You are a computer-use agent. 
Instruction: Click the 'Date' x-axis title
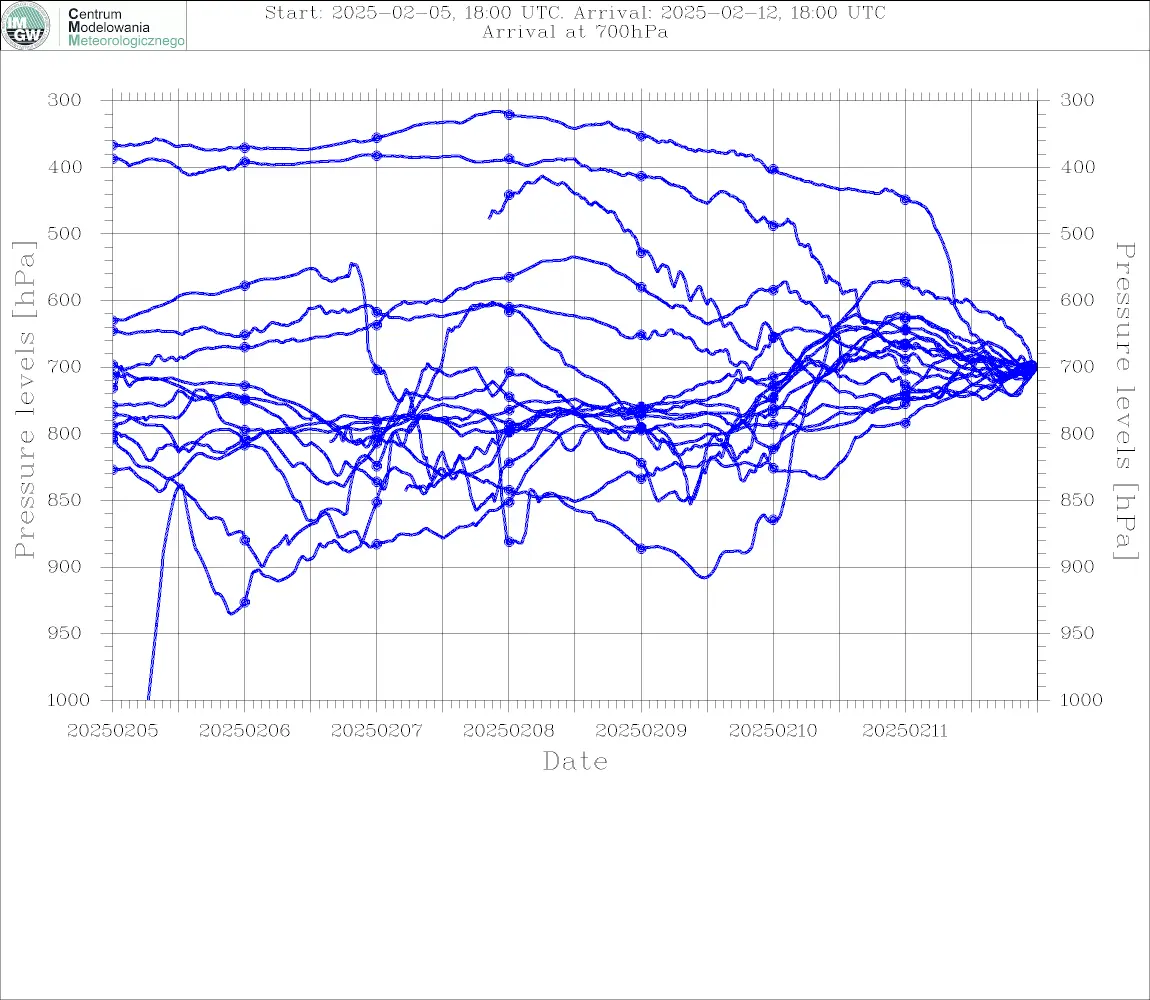(576, 762)
